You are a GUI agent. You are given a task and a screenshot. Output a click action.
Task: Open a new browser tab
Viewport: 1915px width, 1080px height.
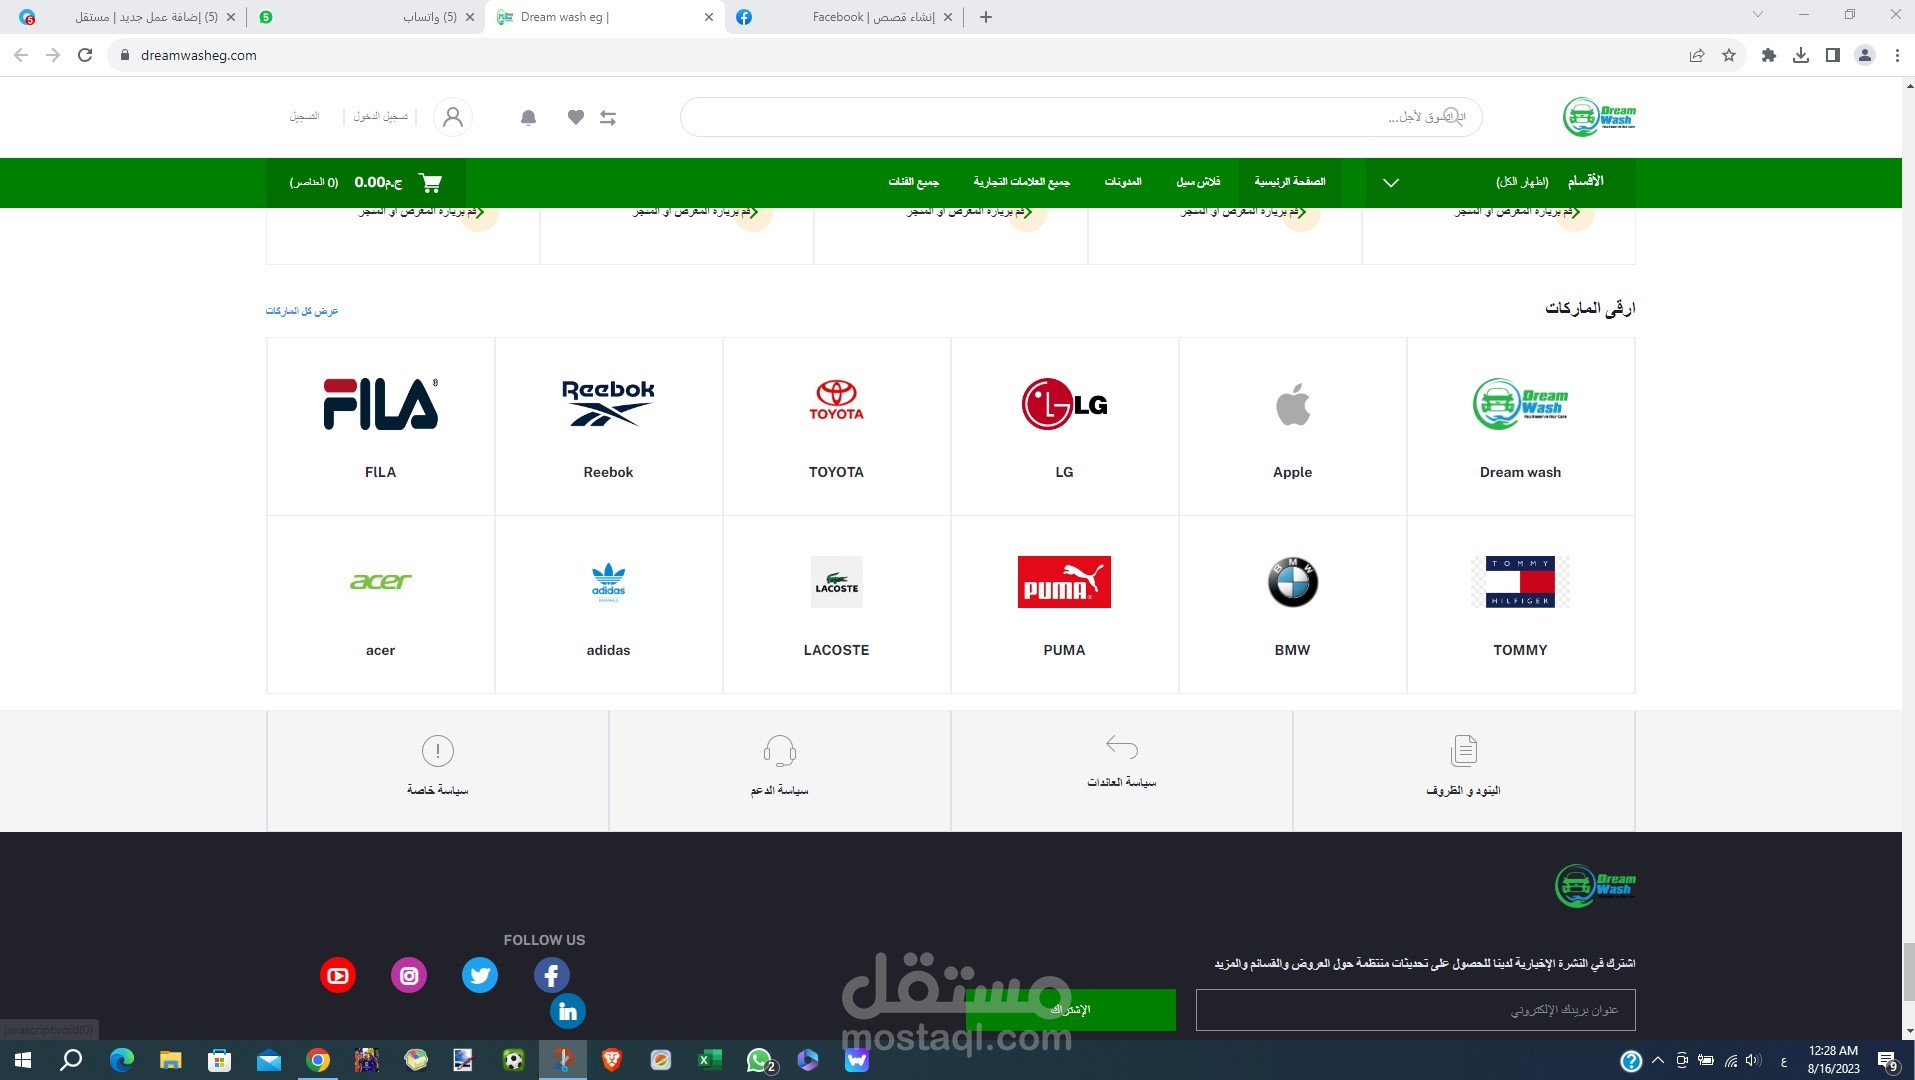pos(986,17)
